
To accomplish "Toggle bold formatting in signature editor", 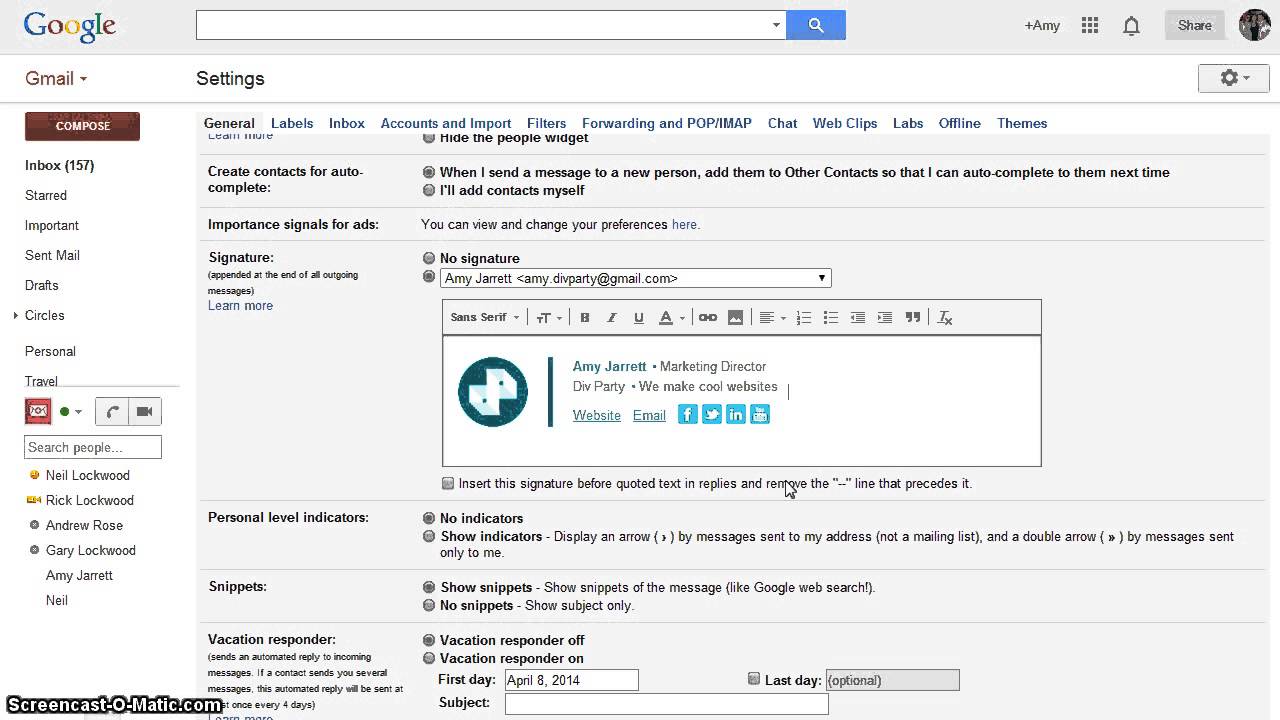I will tap(585, 318).
